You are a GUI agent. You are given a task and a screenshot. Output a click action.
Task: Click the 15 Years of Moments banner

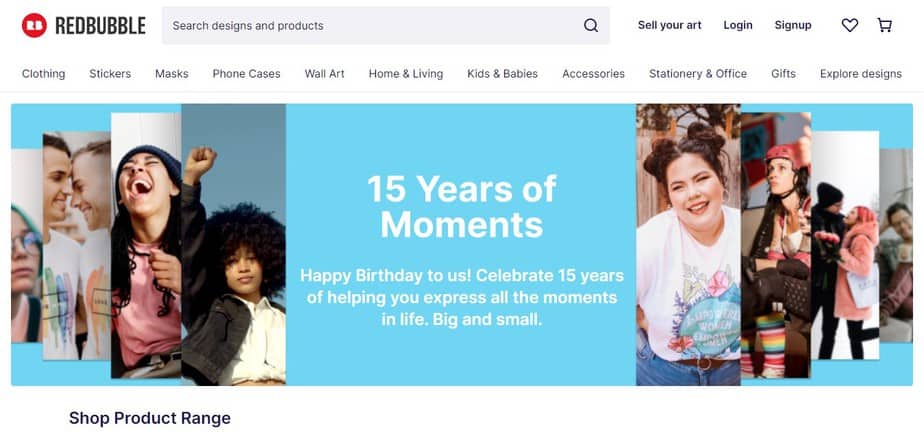pyautogui.click(x=461, y=245)
